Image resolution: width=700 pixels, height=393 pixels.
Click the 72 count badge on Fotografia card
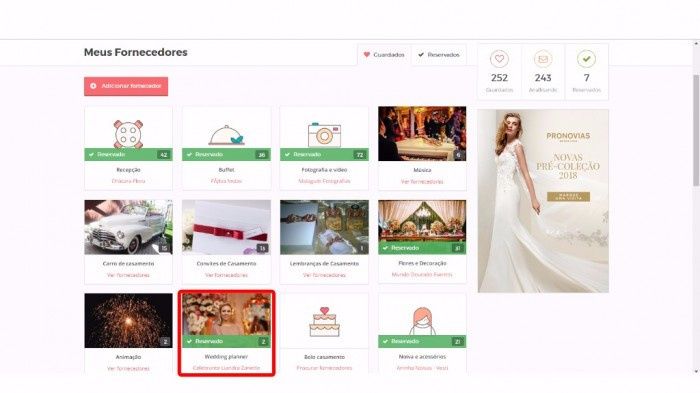click(360, 155)
